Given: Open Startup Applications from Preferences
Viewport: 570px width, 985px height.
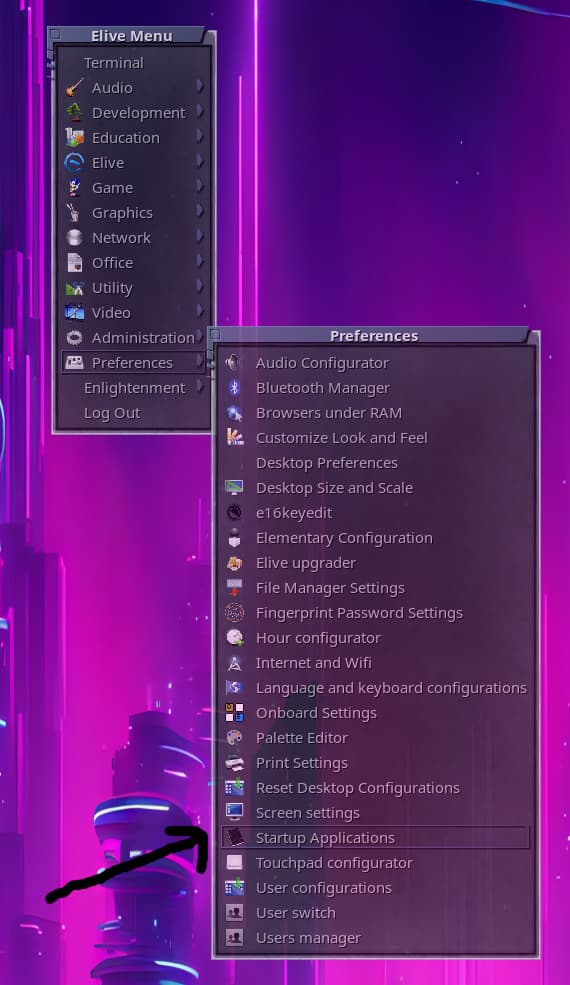Looking at the screenshot, I should 375,837.
